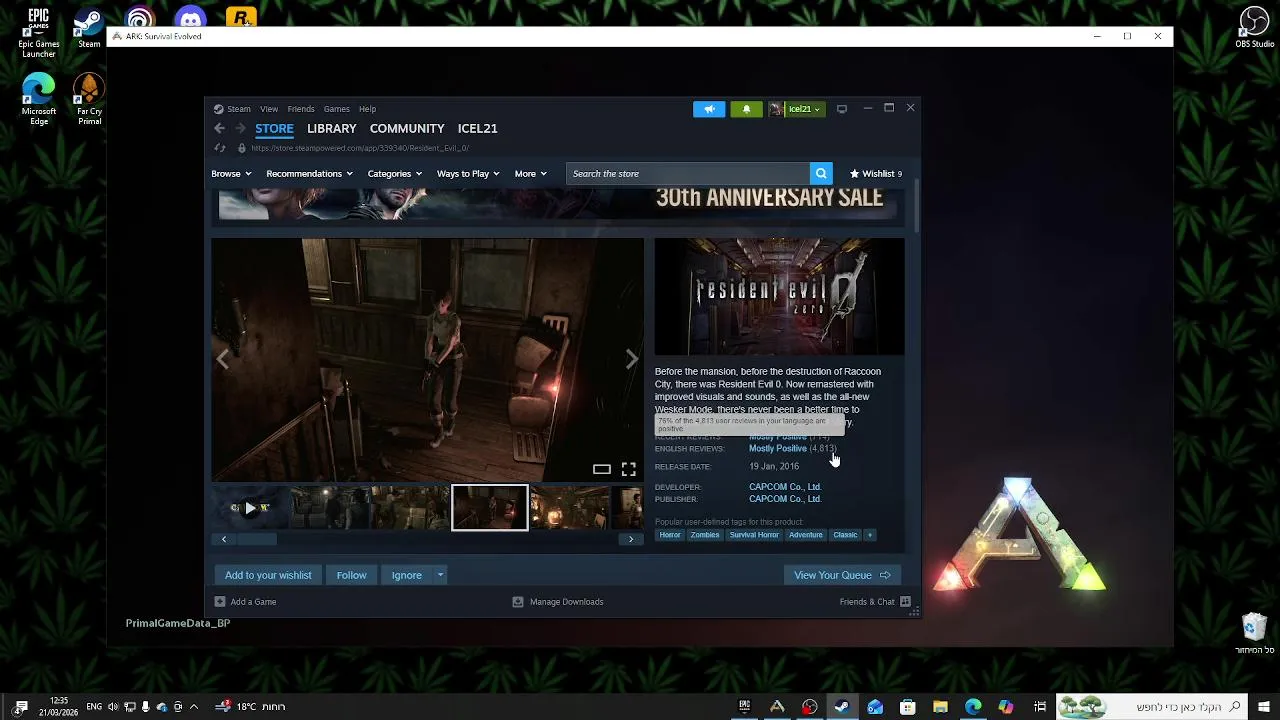Click the Zombies tag

705,535
